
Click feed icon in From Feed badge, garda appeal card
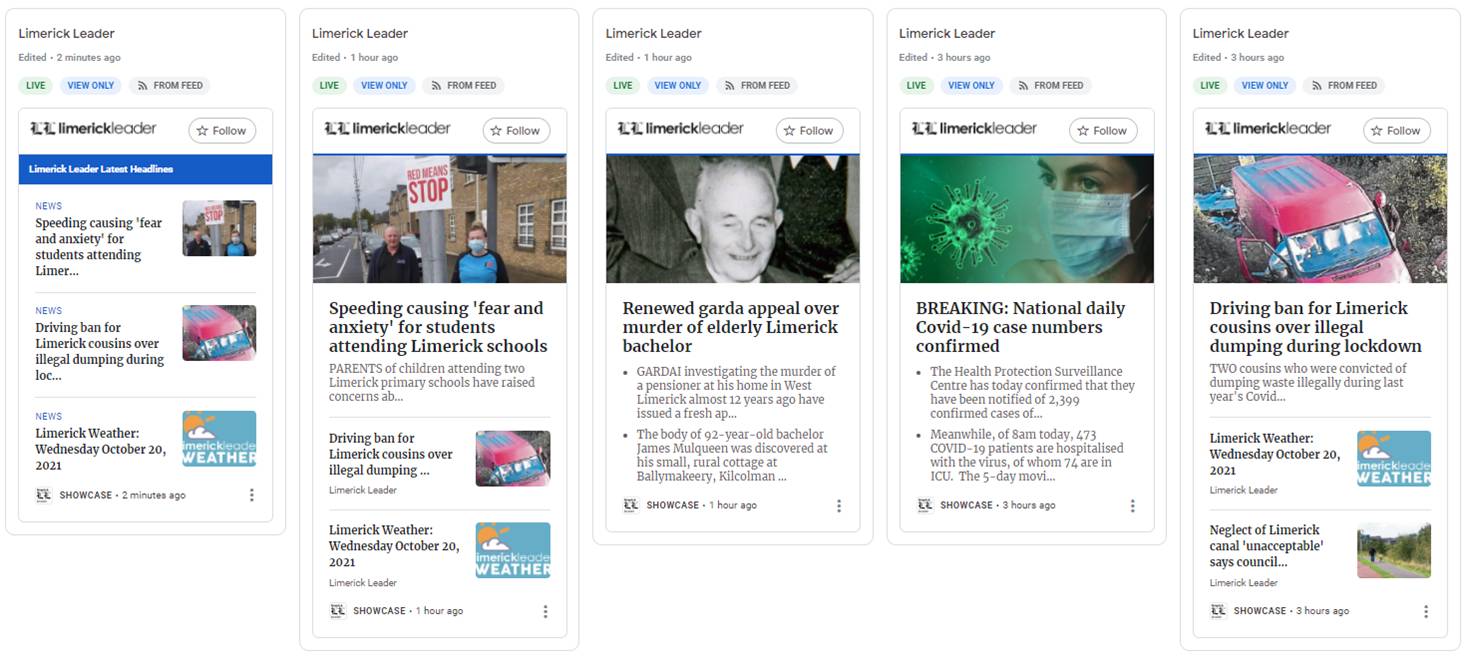729,86
